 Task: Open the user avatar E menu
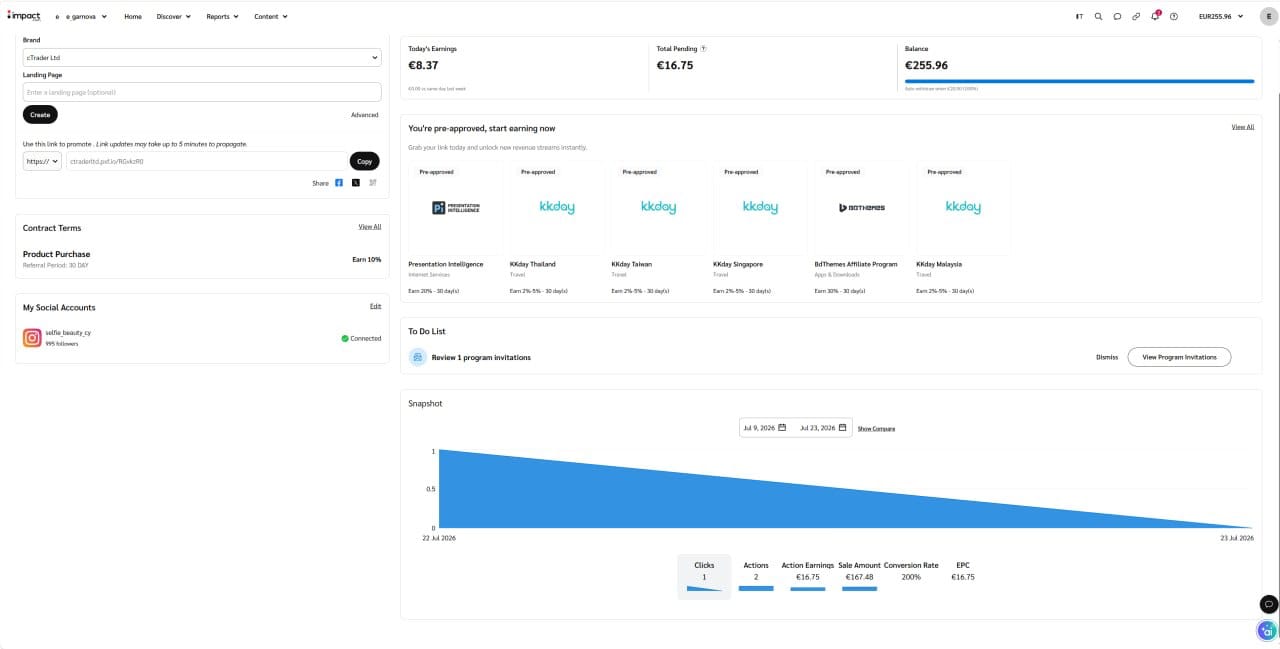(1269, 16)
